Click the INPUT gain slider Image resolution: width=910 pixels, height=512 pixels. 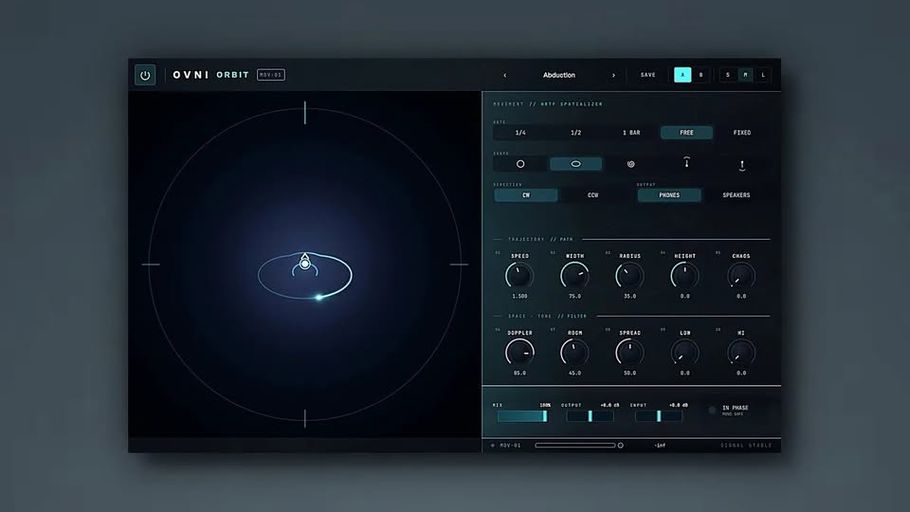tap(659, 416)
